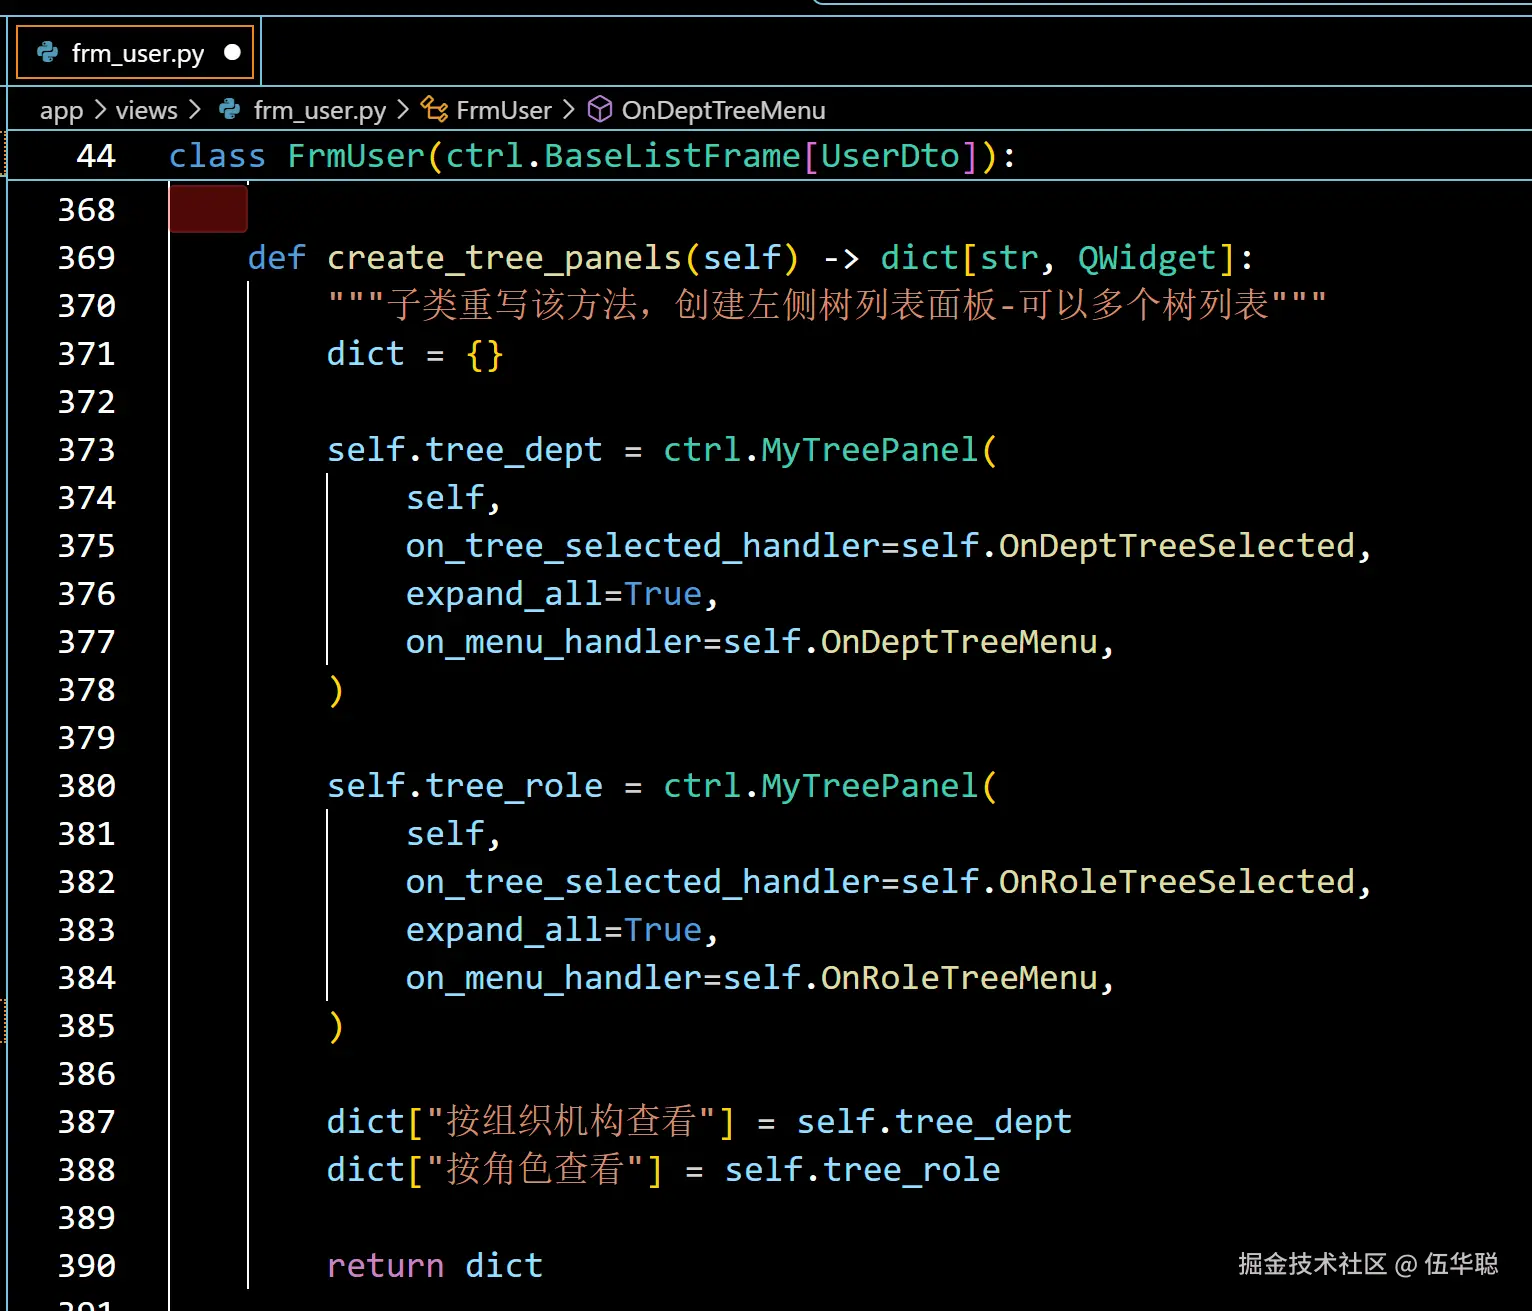This screenshot has height=1311, width=1532.
Task: Click 'OnRoleTreeSelected' on line 382
Action: point(1177,882)
